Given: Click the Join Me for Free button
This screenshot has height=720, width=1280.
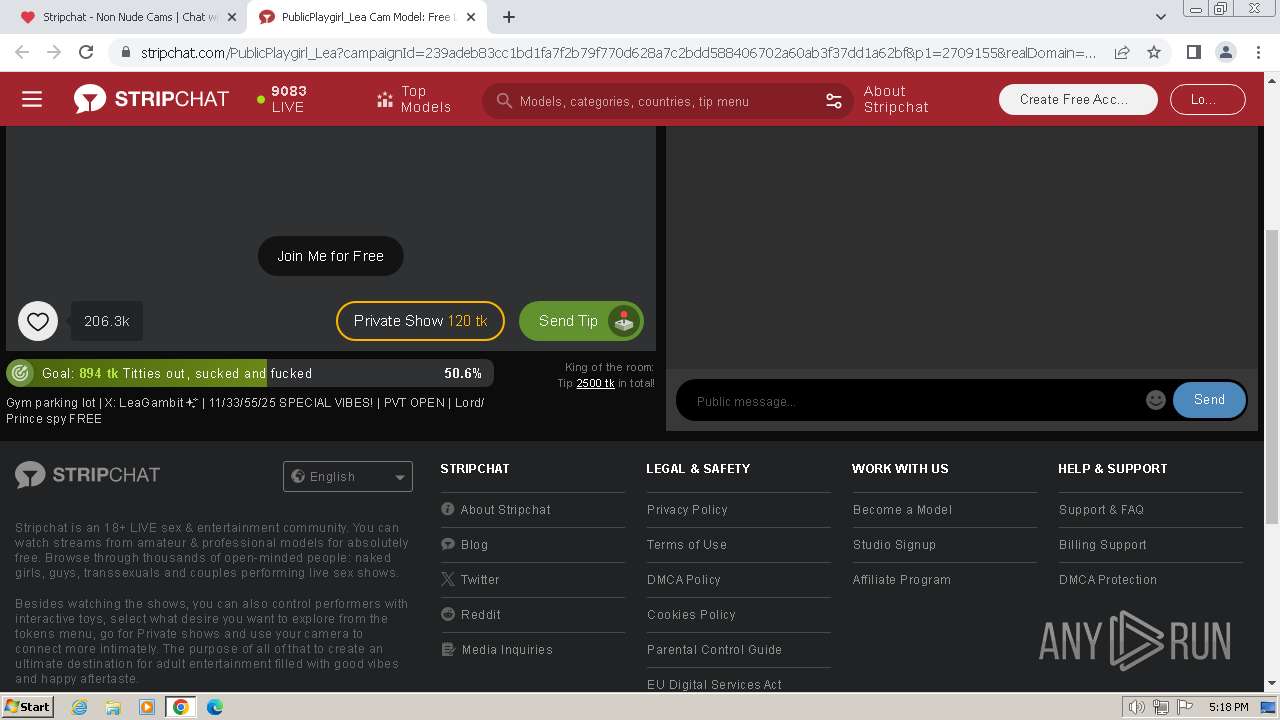Looking at the screenshot, I should (x=330, y=256).
